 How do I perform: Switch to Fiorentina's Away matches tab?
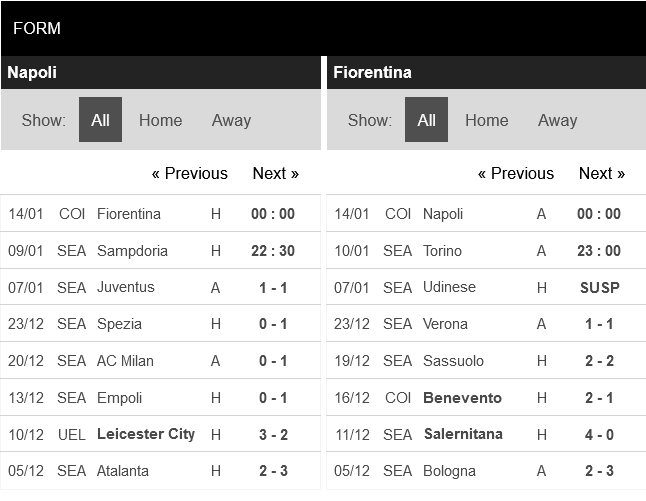tap(557, 120)
